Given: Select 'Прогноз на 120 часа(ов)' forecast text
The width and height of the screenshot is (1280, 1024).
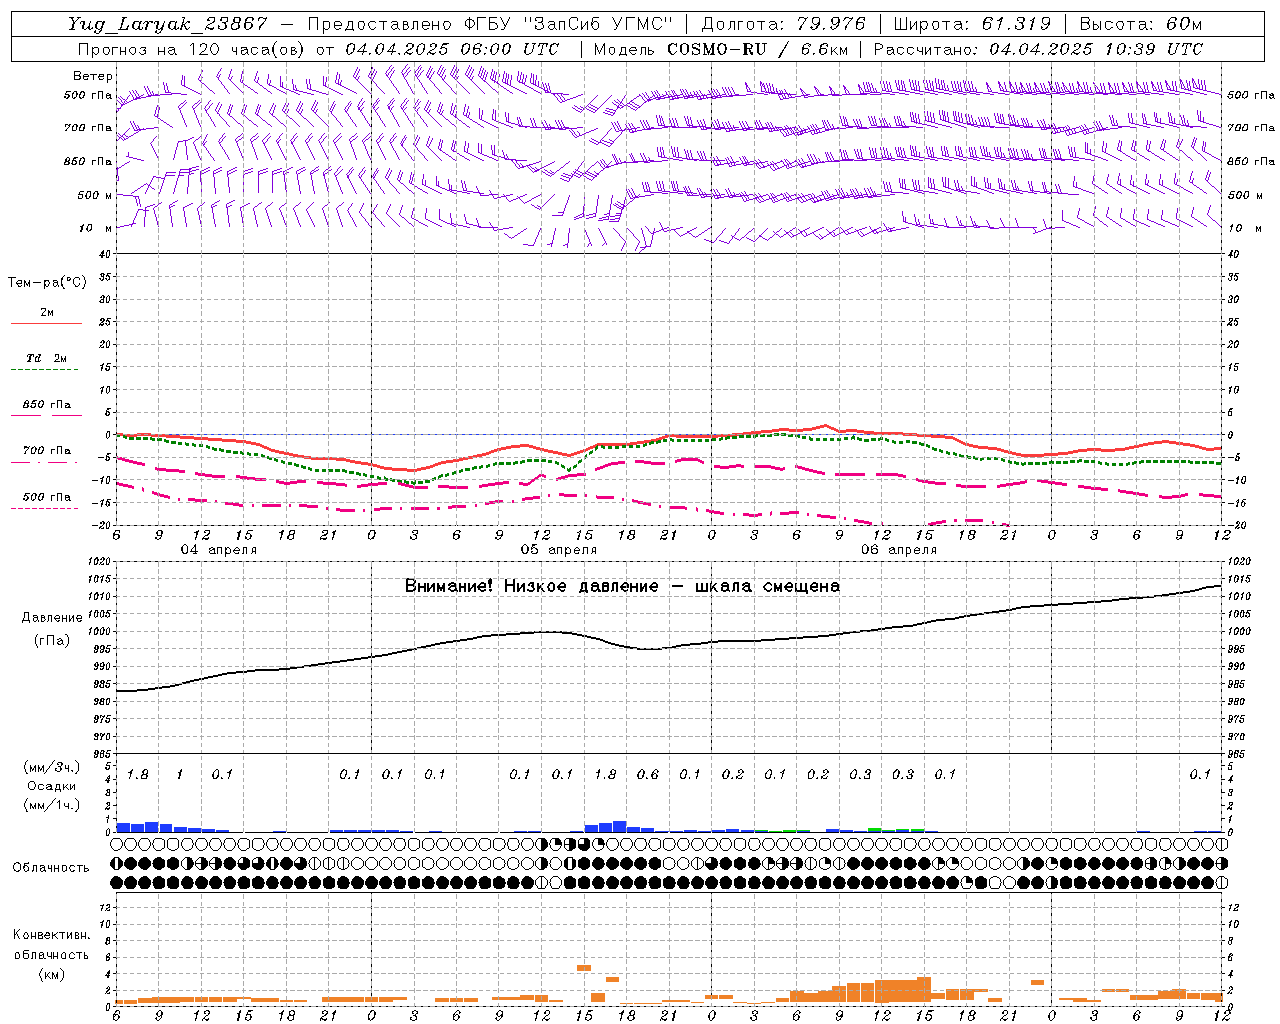Looking at the screenshot, I should point(192,49).
